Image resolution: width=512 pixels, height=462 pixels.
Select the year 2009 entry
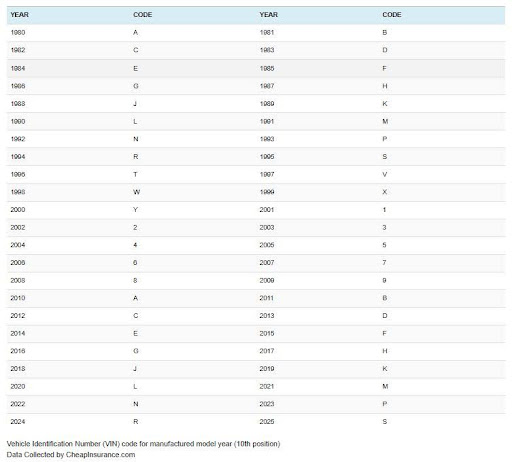pyautogui.click(x=267, y=280)
